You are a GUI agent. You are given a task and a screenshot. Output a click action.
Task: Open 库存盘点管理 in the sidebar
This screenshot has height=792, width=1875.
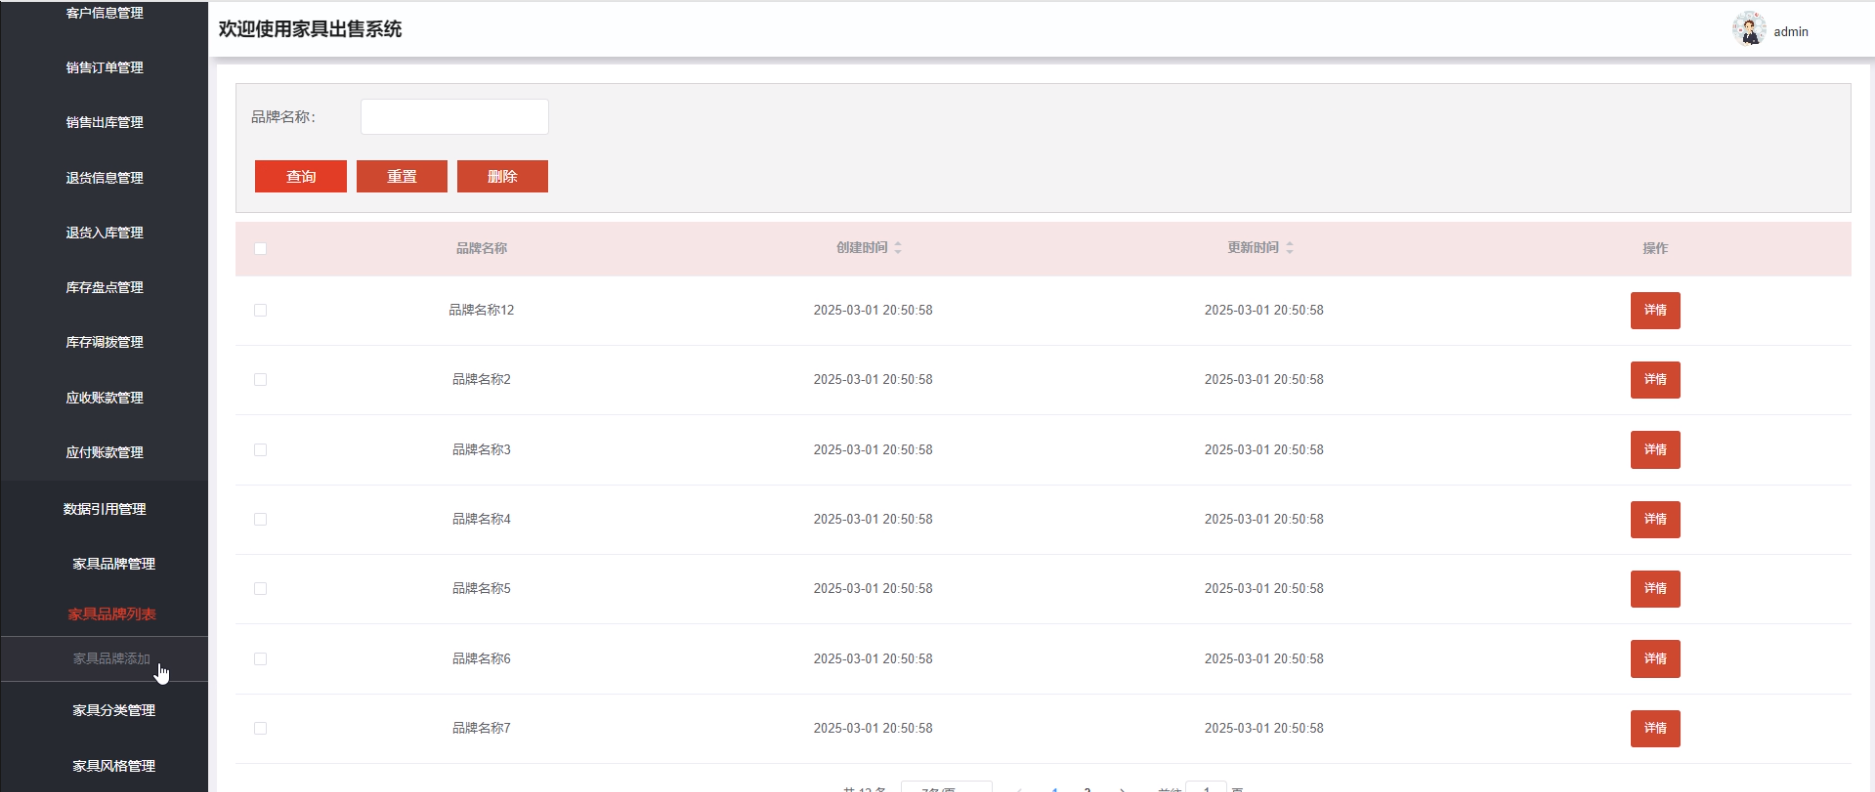(x=104, y=288)
